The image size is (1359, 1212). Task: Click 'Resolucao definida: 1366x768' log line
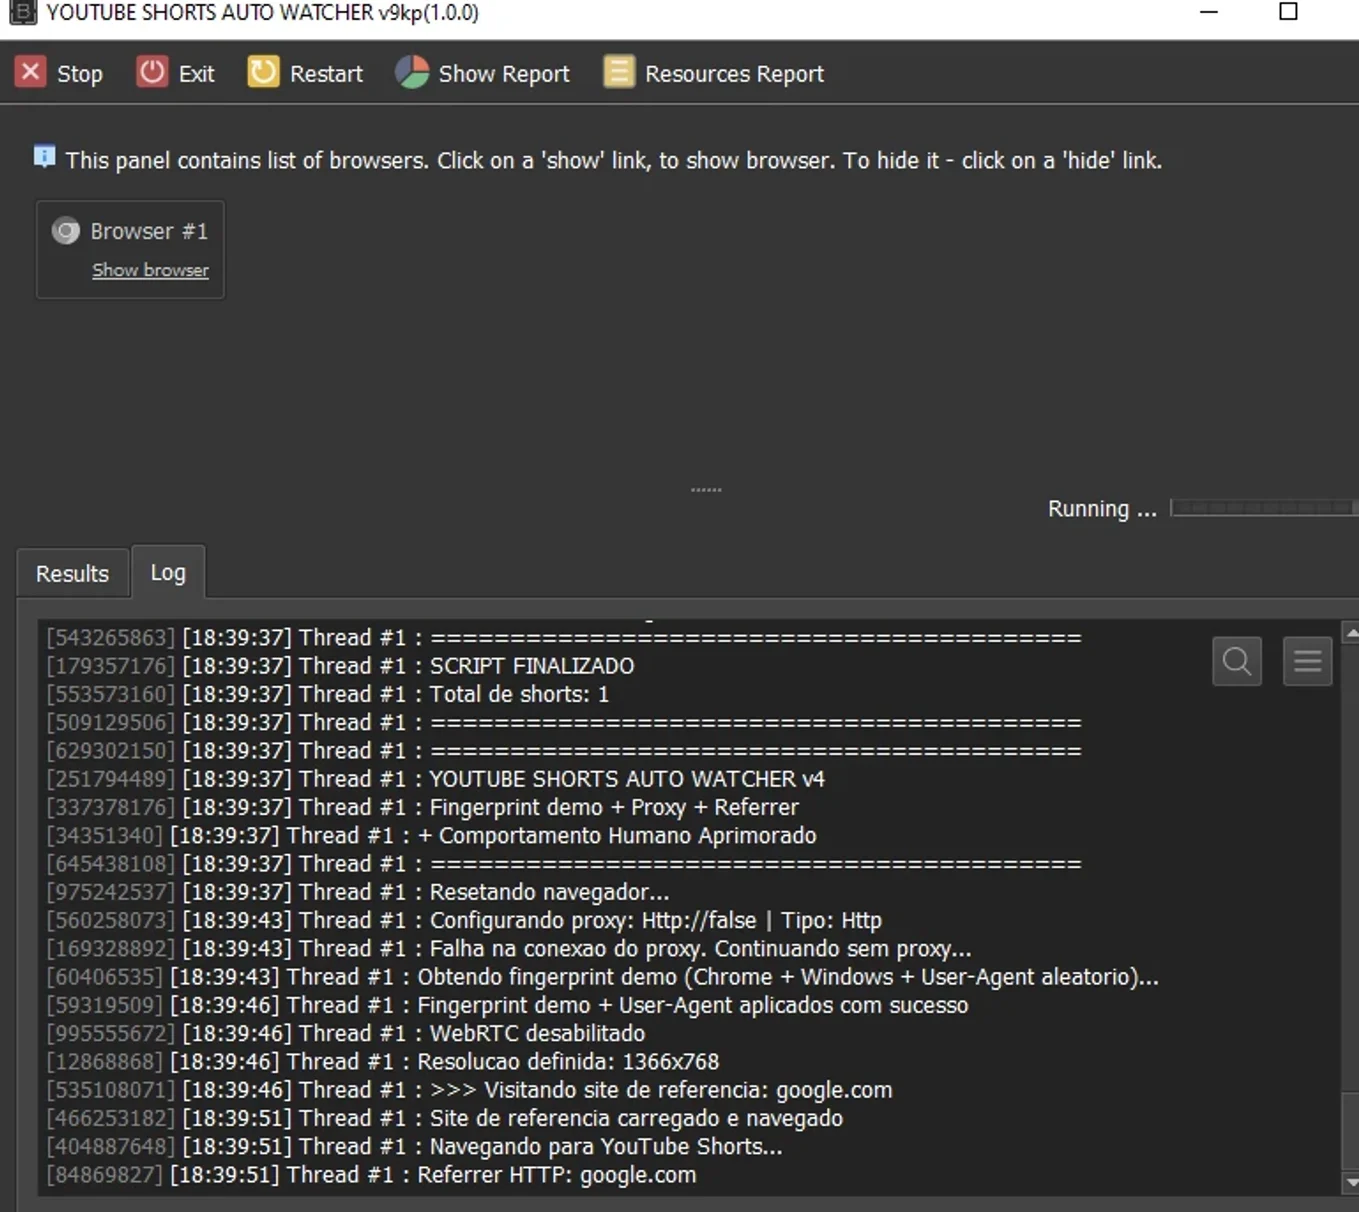(568, 1062)
